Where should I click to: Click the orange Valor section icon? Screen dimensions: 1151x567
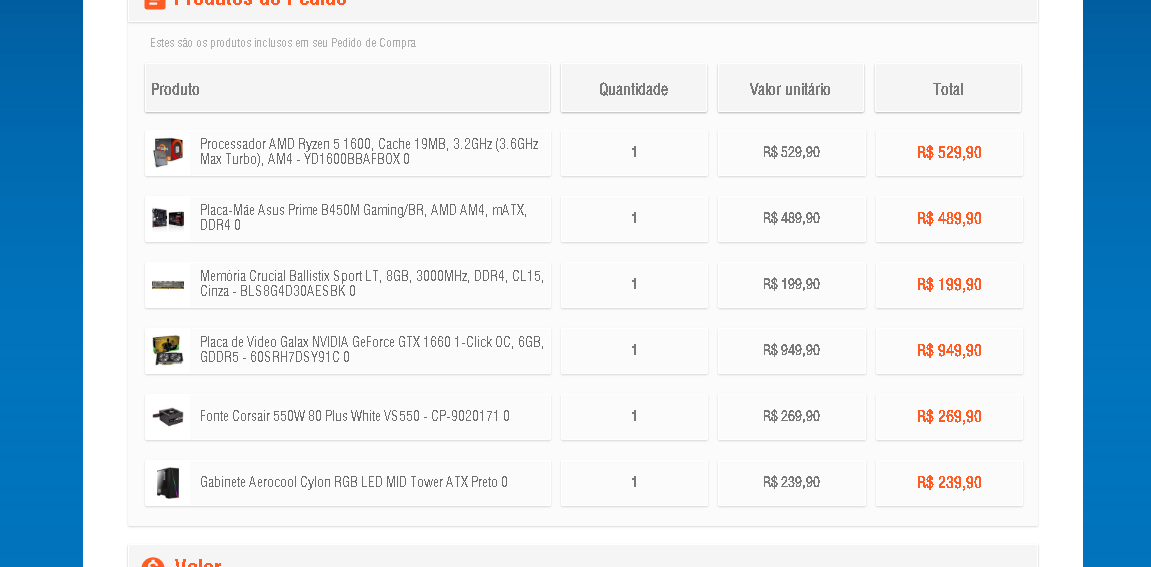153,563
